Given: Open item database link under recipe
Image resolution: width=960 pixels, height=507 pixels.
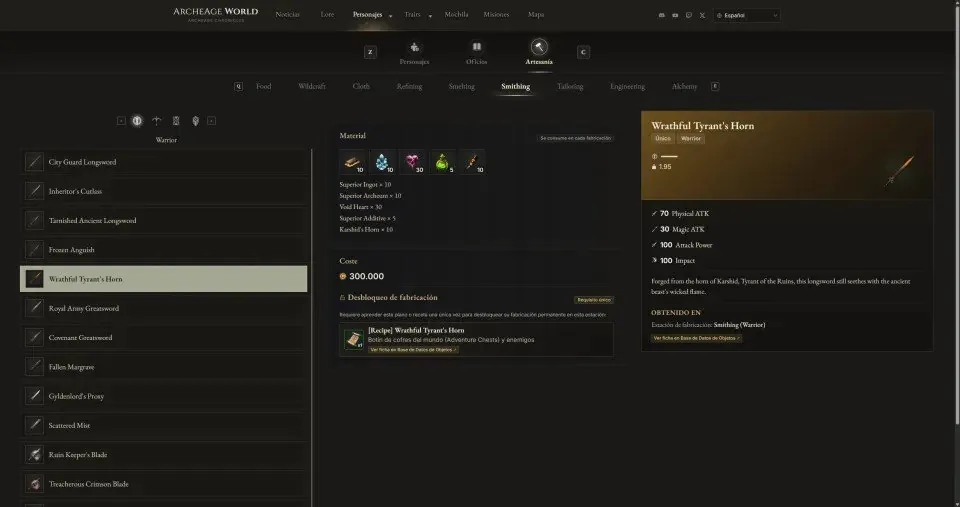Looking at the screenshot, I should pyautogui.click(x=413, y=350).
